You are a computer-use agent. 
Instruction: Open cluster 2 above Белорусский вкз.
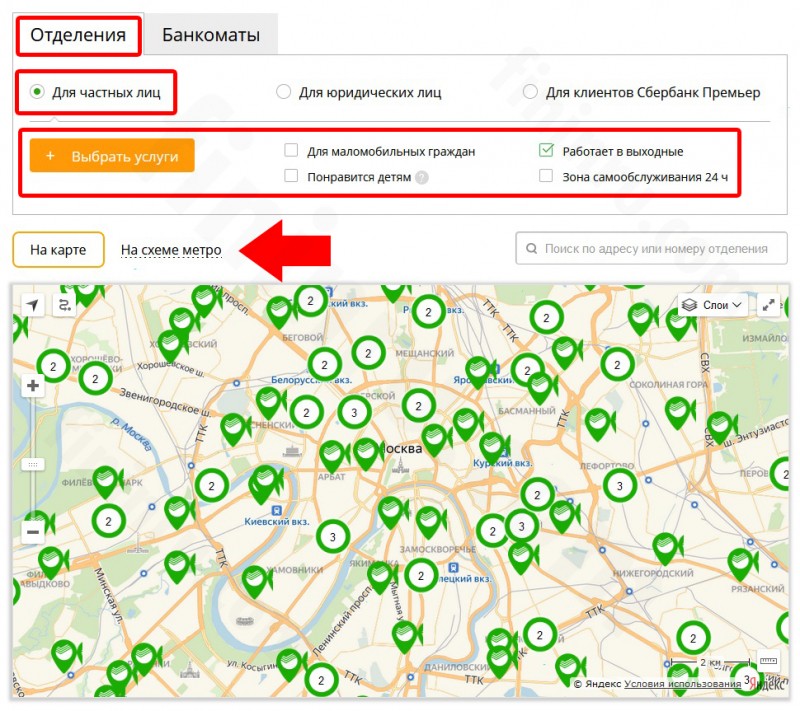pos(324,365)
